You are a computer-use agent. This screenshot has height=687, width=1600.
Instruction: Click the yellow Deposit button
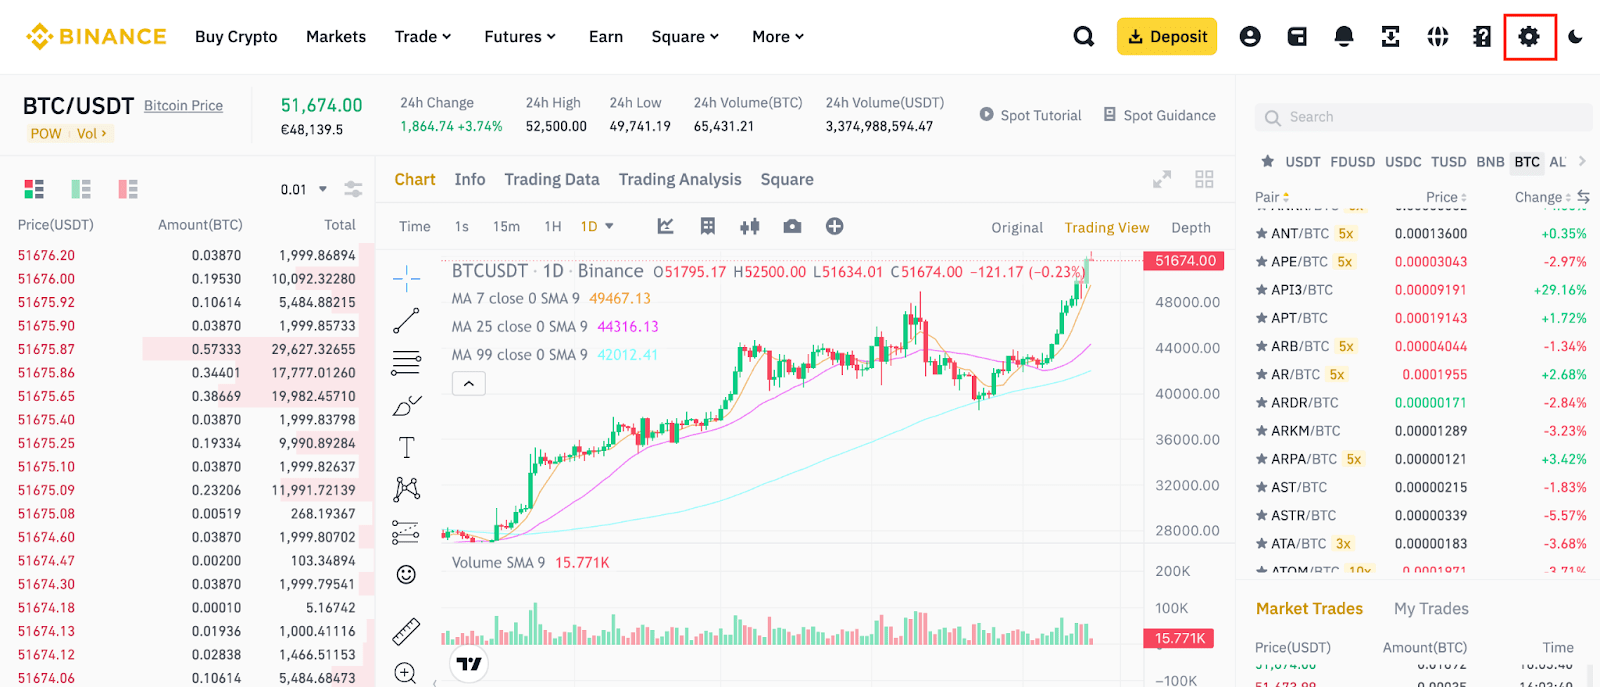point(1167,37)
